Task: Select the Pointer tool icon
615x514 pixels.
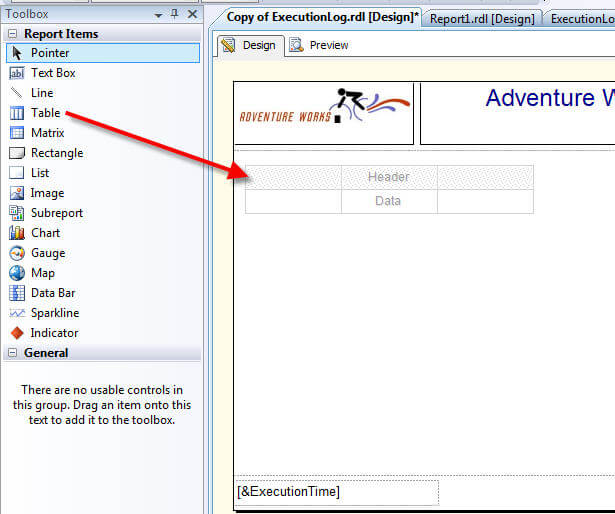Action: pos(16,53)
